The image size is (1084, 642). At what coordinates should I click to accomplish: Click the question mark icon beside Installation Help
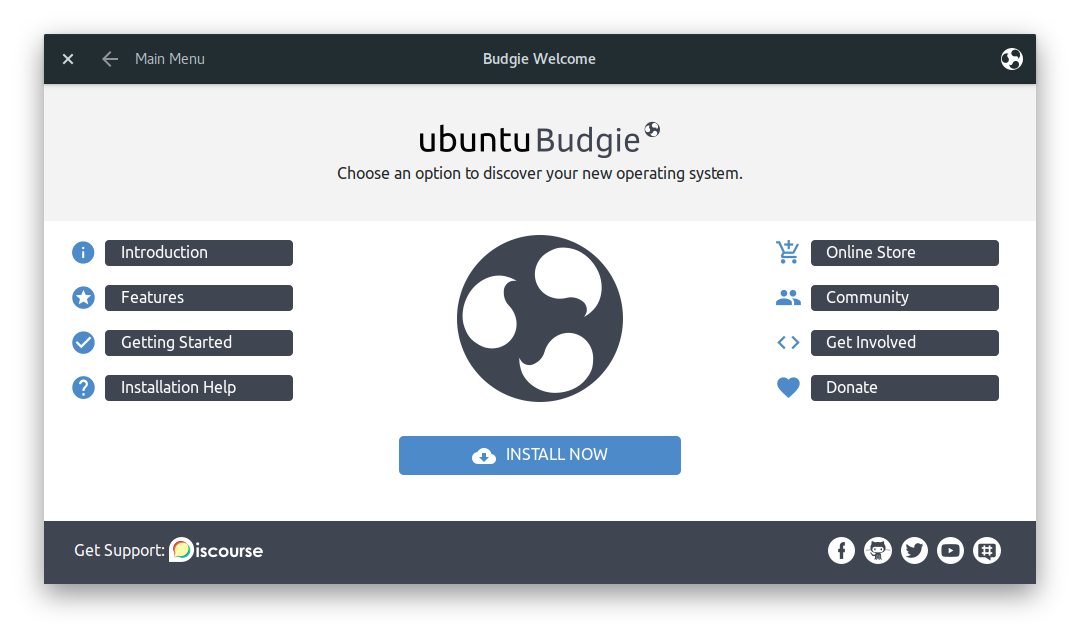(x=83, y=388)
